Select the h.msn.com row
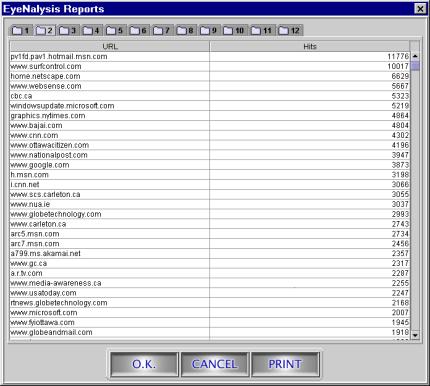Viewport: 430px width, 386px height. (x=210, y=175)
